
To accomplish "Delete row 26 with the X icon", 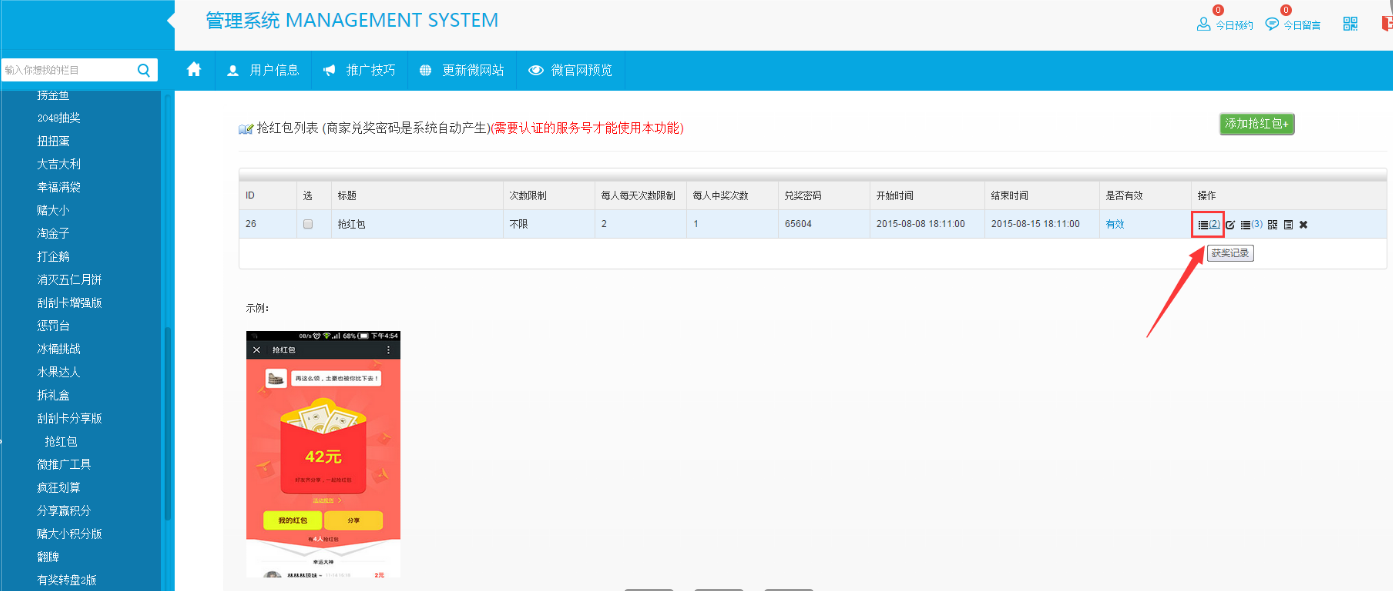I will (1303, 225).
